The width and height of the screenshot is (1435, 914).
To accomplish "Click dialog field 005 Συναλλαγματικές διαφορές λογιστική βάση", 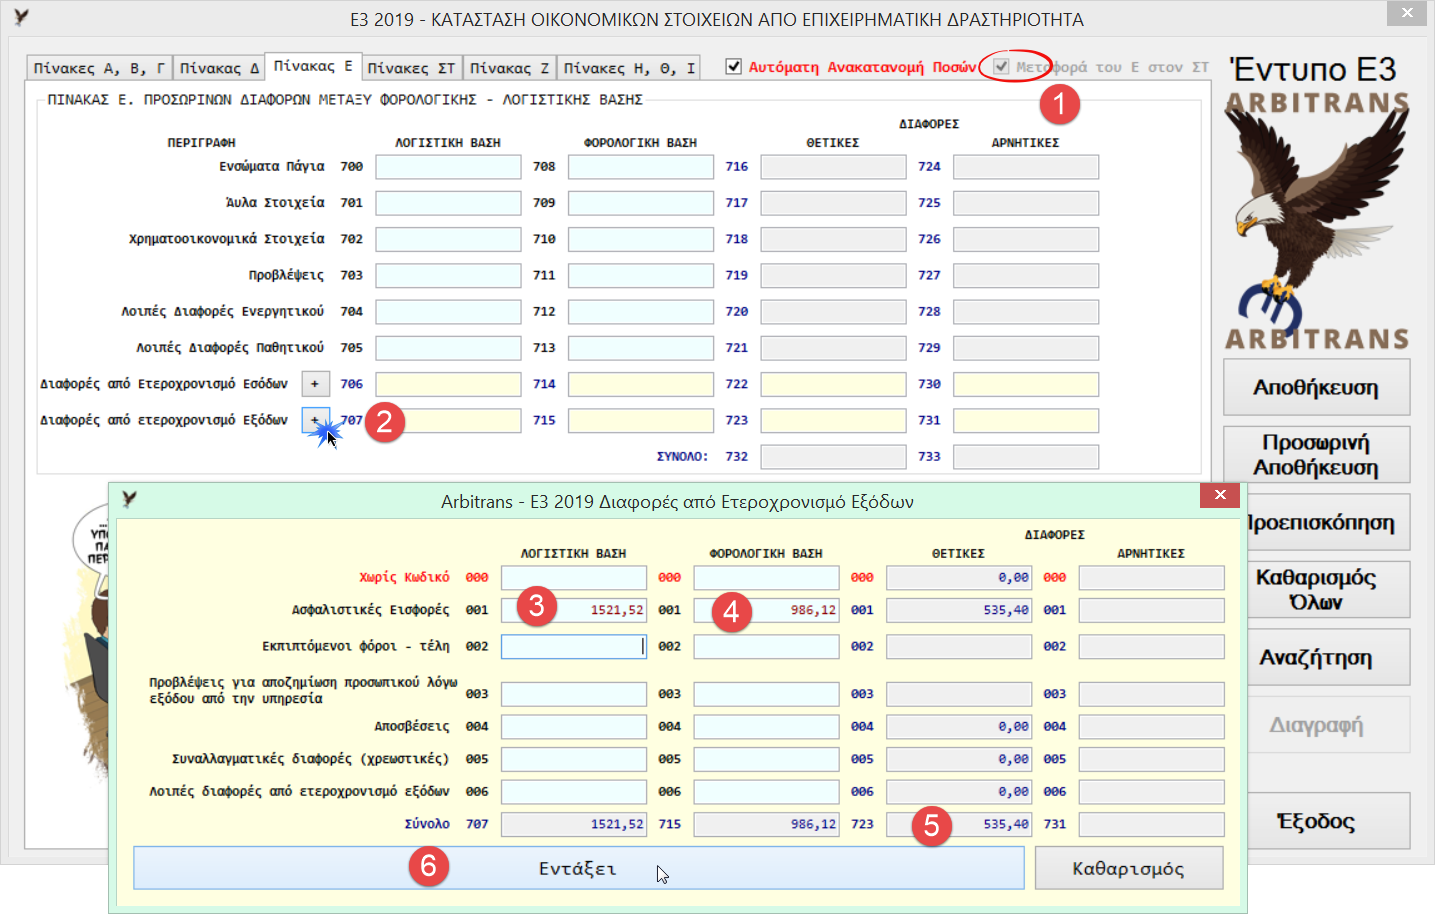I will 574,759.
